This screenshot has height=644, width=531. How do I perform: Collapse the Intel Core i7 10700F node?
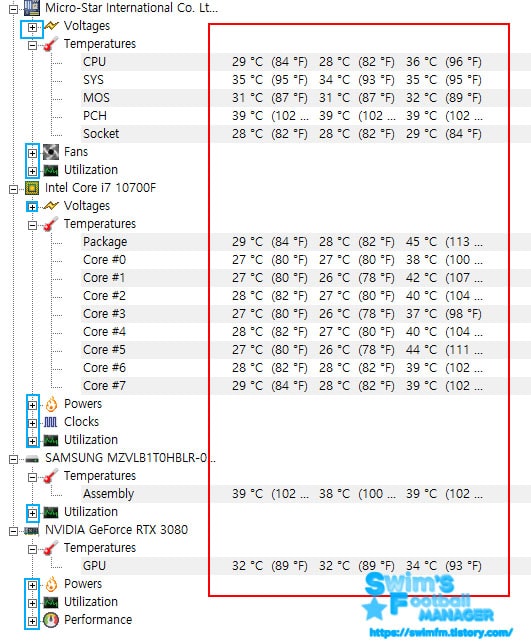13,189
